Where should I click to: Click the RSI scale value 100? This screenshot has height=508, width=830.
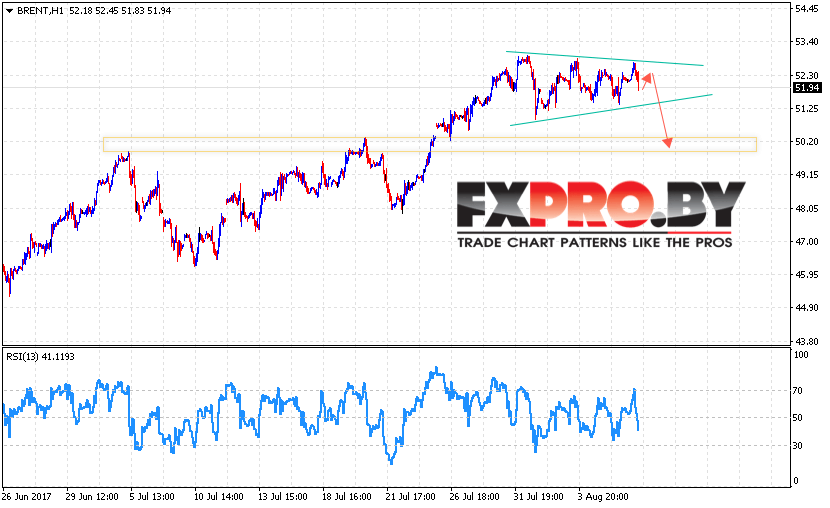[801, 355]
